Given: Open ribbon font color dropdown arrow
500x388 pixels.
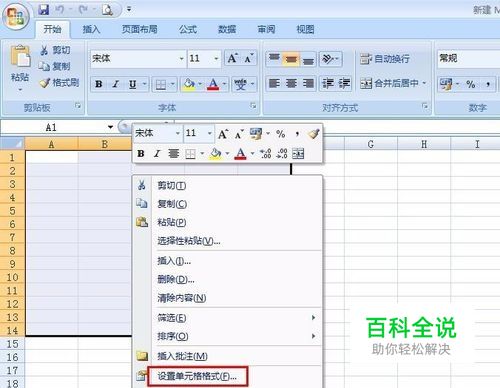Looking at the screenshot, I should 224,84.
